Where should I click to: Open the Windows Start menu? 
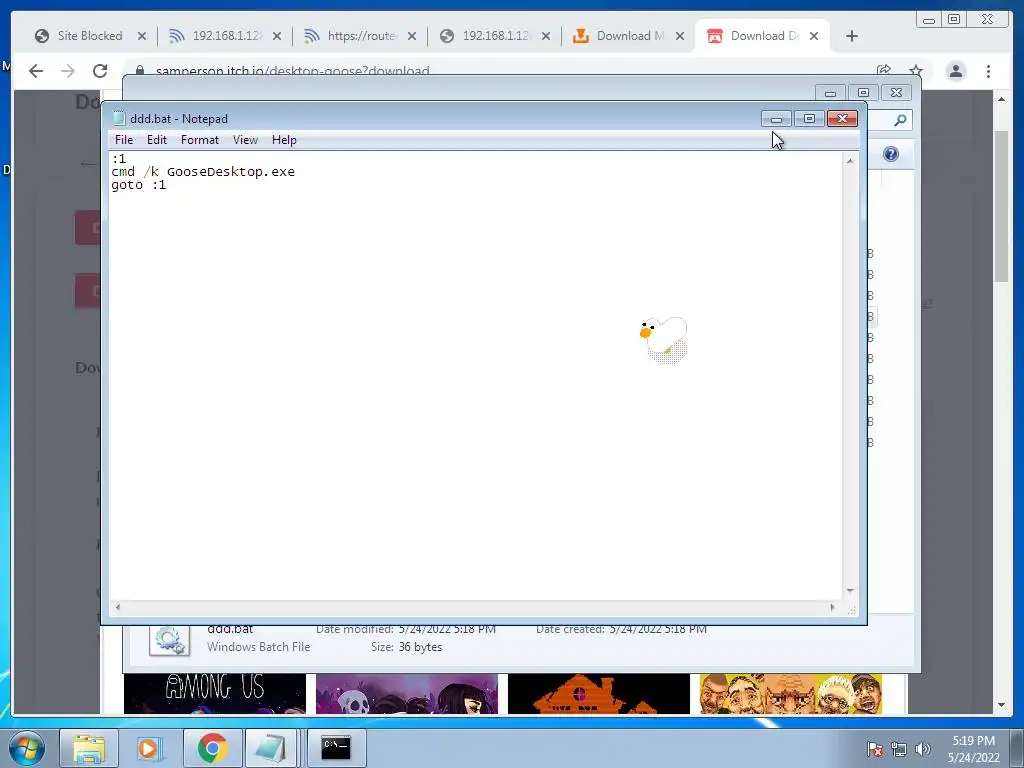(x=27, y=748)
